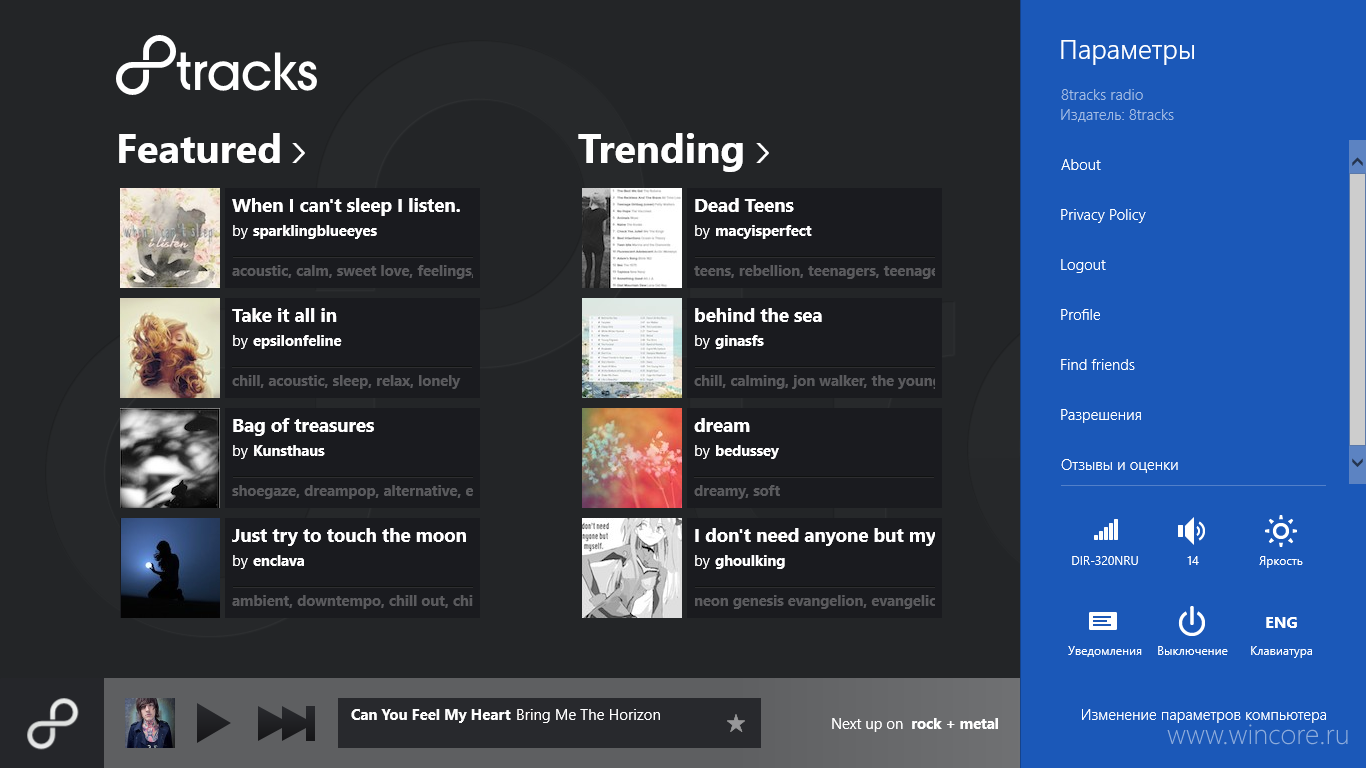Open 'I don't need anyone' cover image
Screen dimensions: 1366x768
[632, 568]
